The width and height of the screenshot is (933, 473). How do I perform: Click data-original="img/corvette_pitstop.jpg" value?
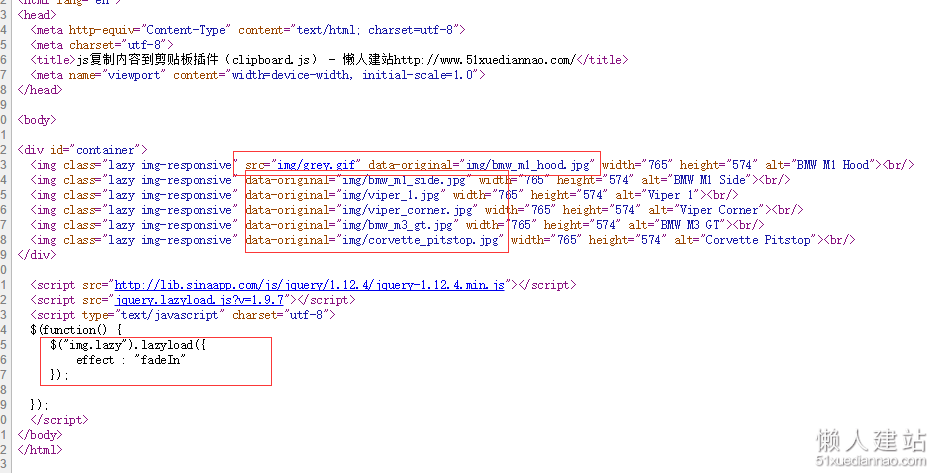[x=375, y=240]
